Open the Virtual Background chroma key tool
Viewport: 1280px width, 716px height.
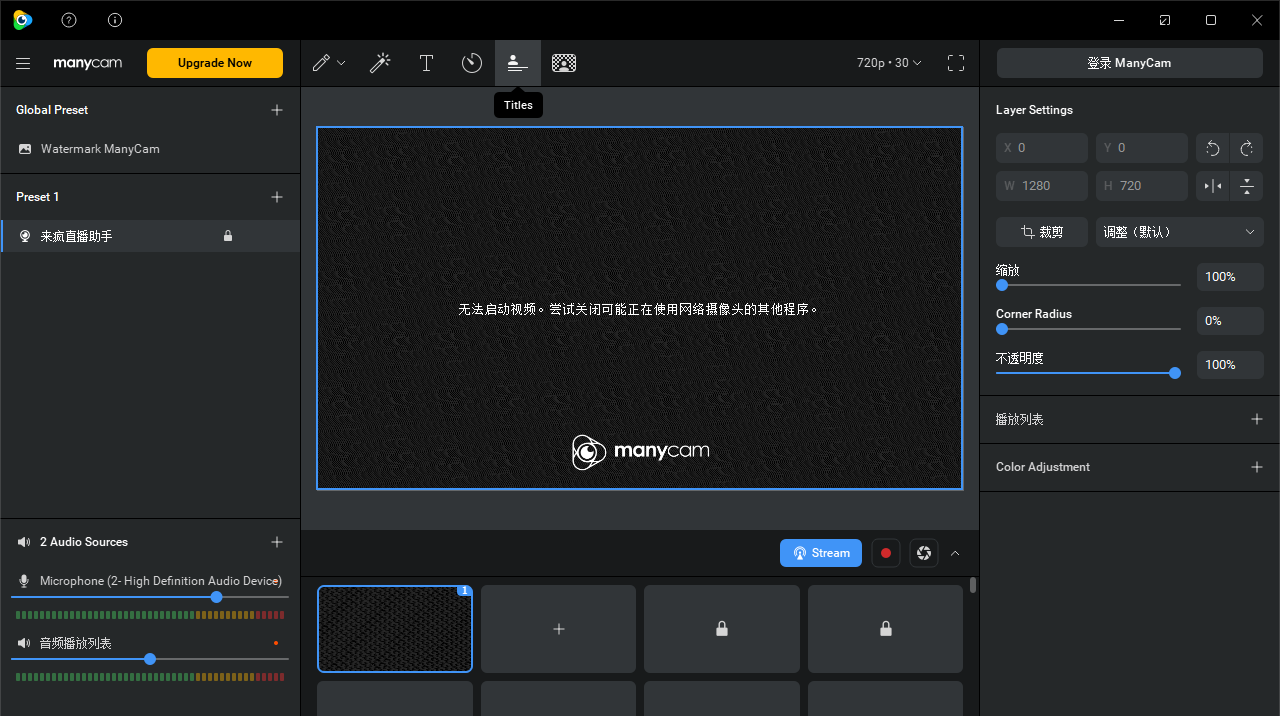pos(564,63)
